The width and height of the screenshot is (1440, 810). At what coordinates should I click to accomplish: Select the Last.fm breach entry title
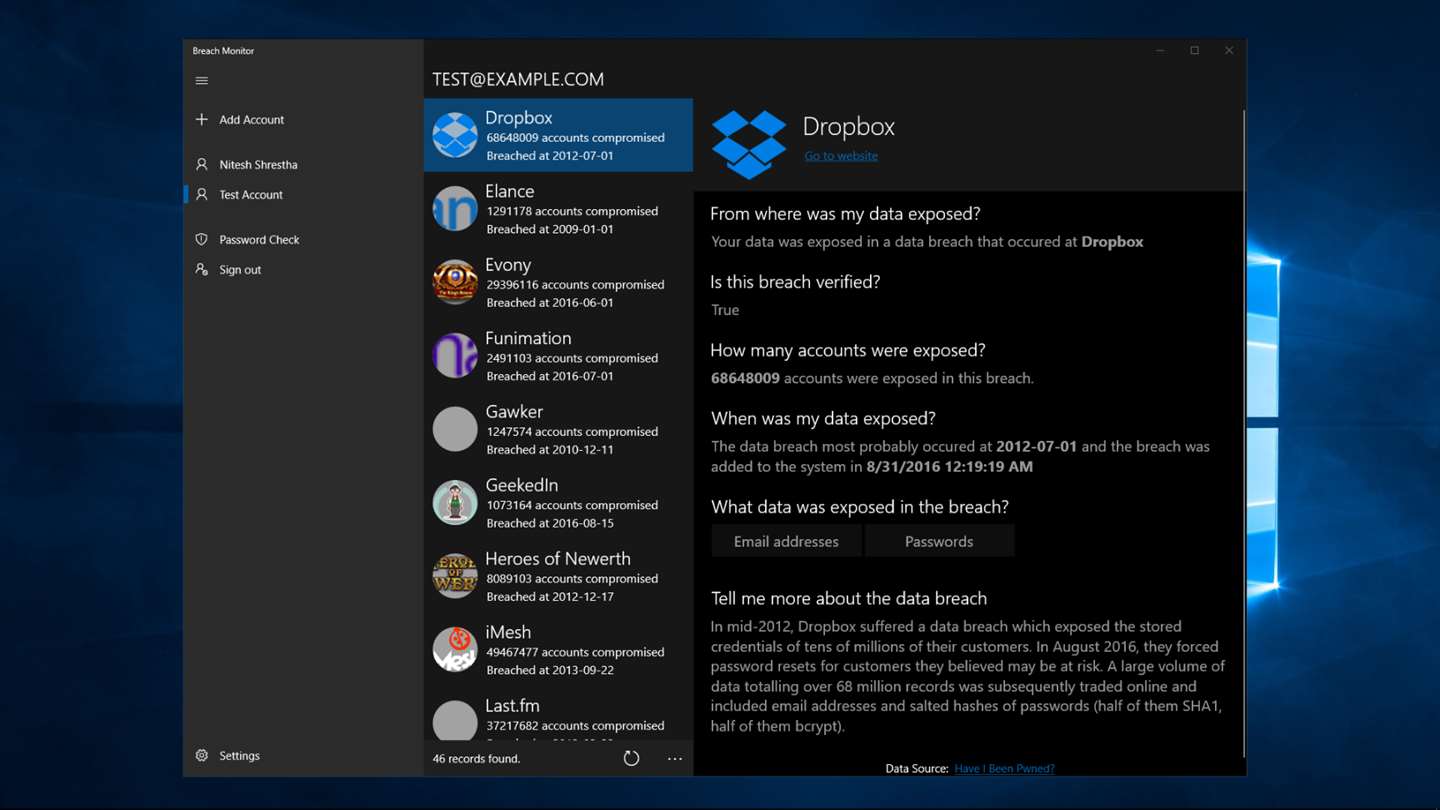click(x=512, y=705)
